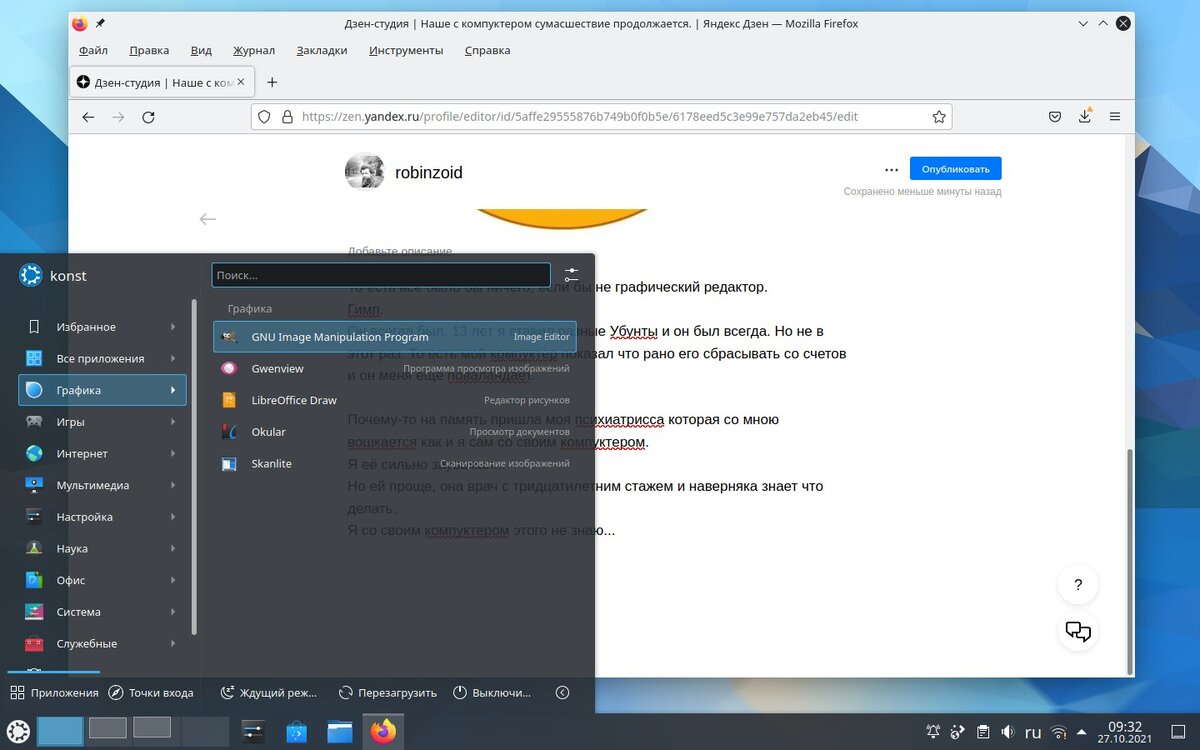
Task: Switch keyboard layout ru indicator
Action: [1034, 732]
